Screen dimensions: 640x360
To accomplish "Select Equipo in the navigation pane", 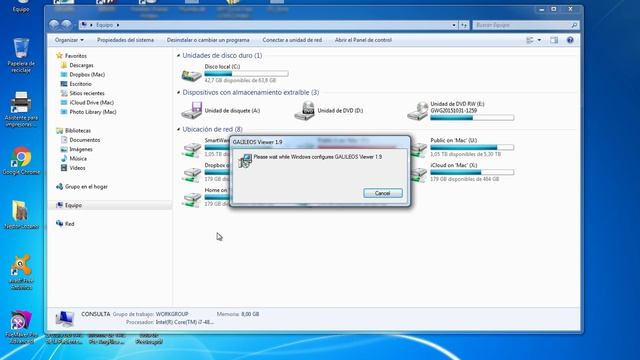I will pos(73,205).
